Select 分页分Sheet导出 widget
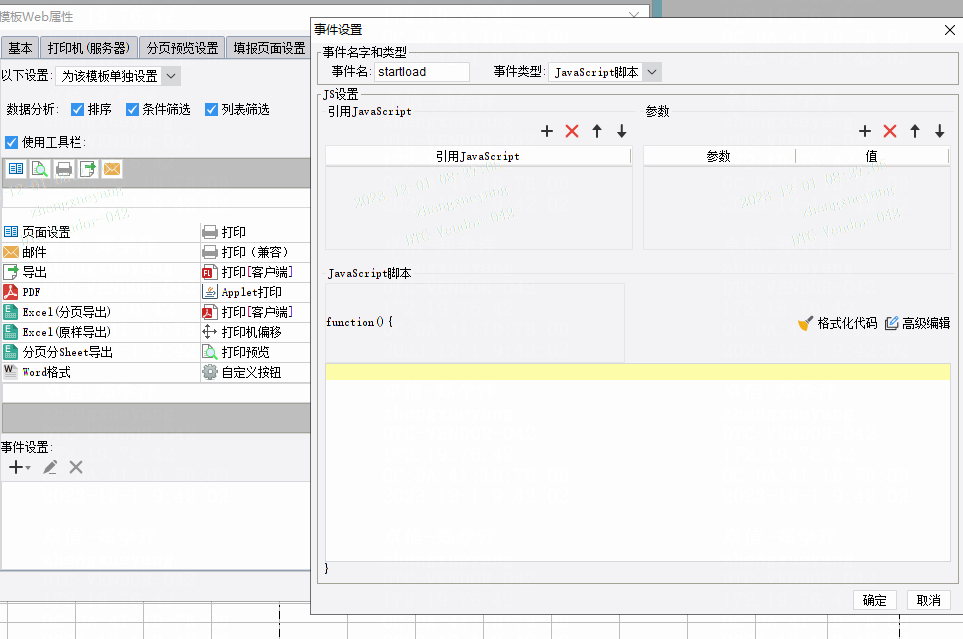Image resolution: width=963 pixels, height=639 pixels. [x=101, y=352]
